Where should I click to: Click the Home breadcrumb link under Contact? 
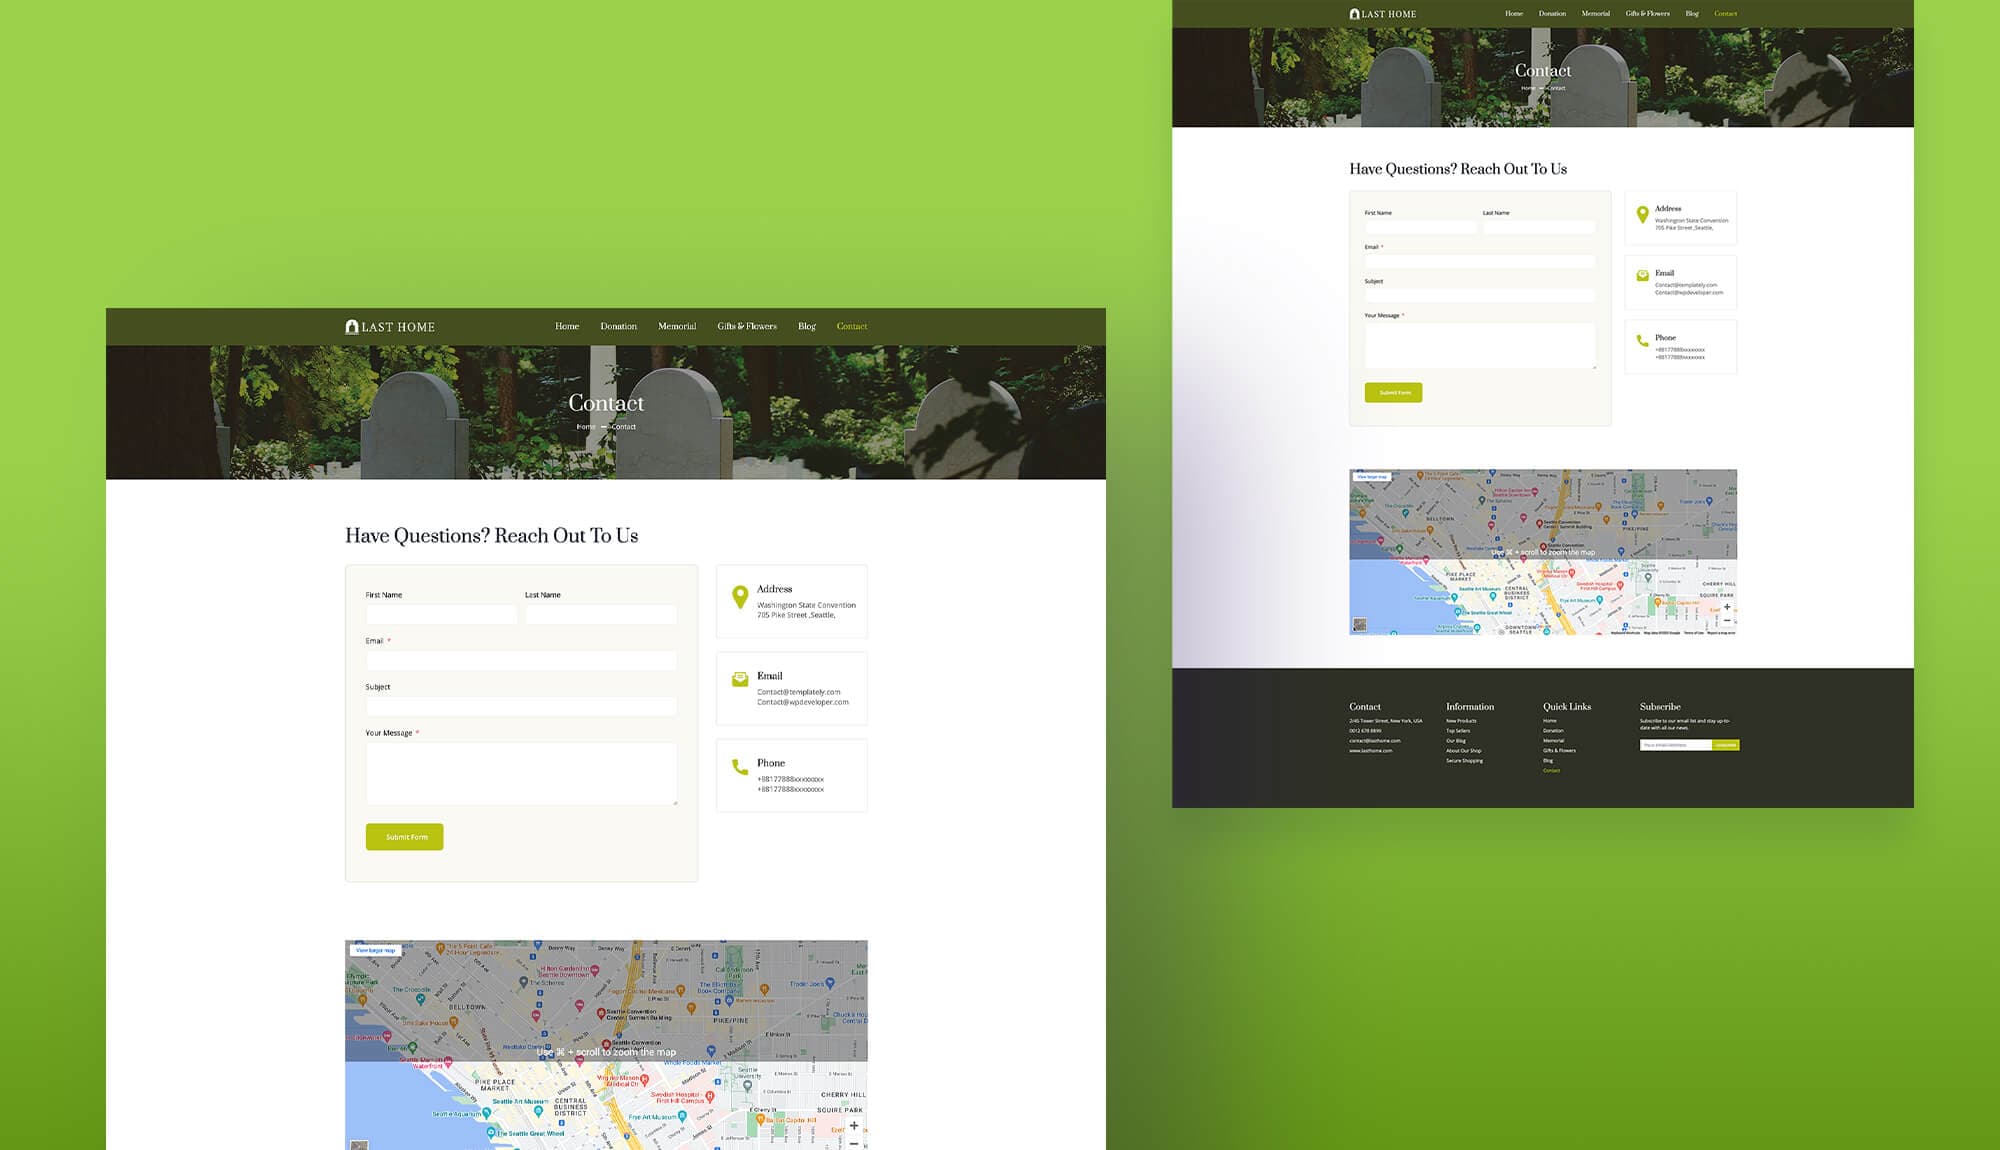pos(585,426)
